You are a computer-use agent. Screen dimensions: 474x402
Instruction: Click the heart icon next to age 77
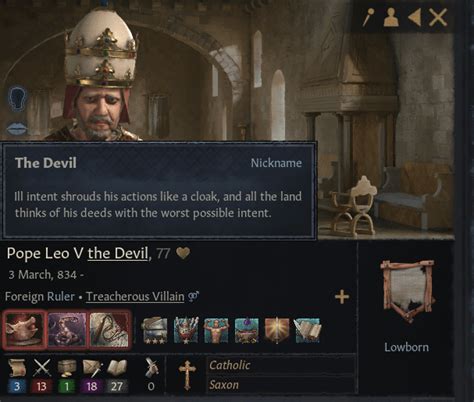(183, 254)
